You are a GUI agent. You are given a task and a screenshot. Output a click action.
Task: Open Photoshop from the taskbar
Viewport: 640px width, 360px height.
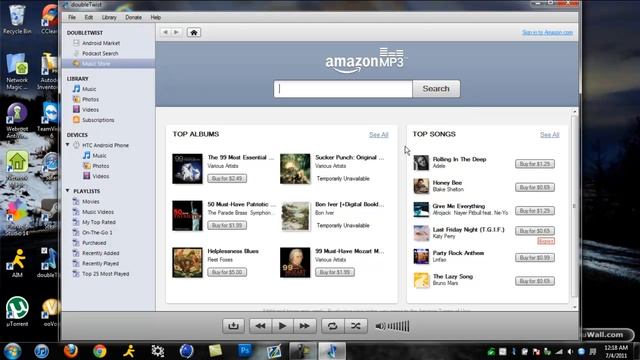coord(245,351)
